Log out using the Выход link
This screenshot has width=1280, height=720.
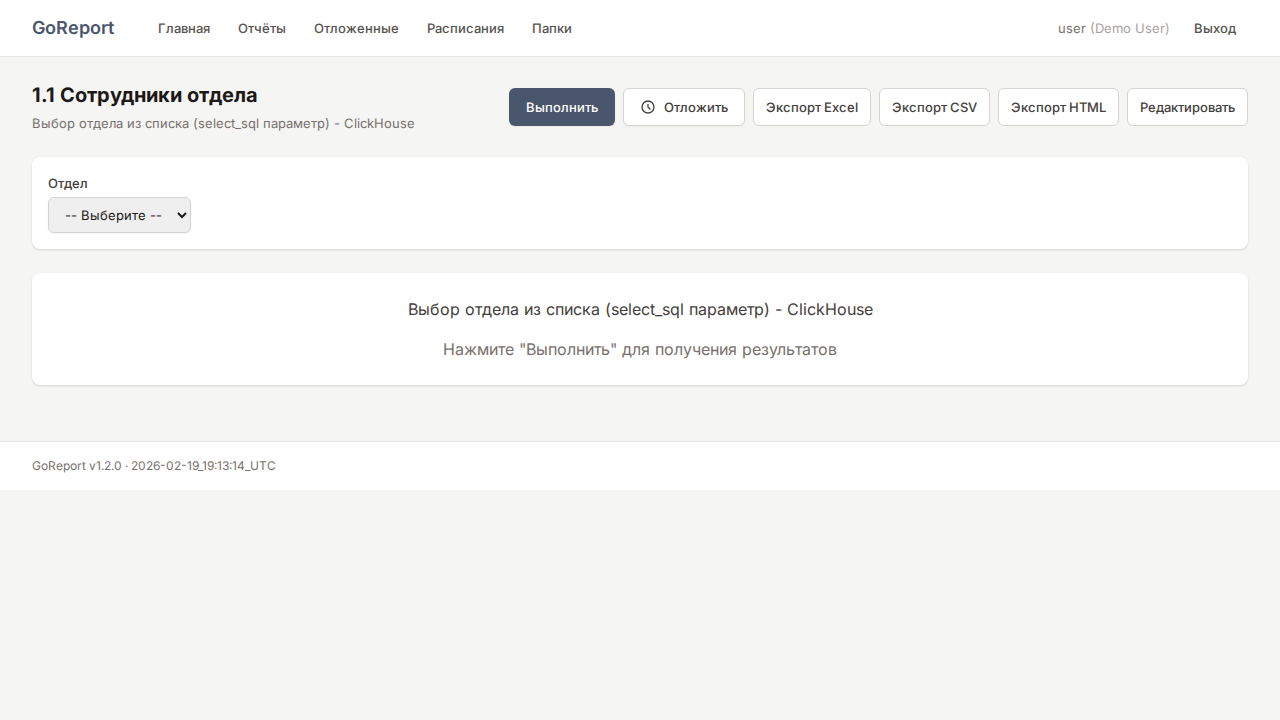(x=1215, y=28)
